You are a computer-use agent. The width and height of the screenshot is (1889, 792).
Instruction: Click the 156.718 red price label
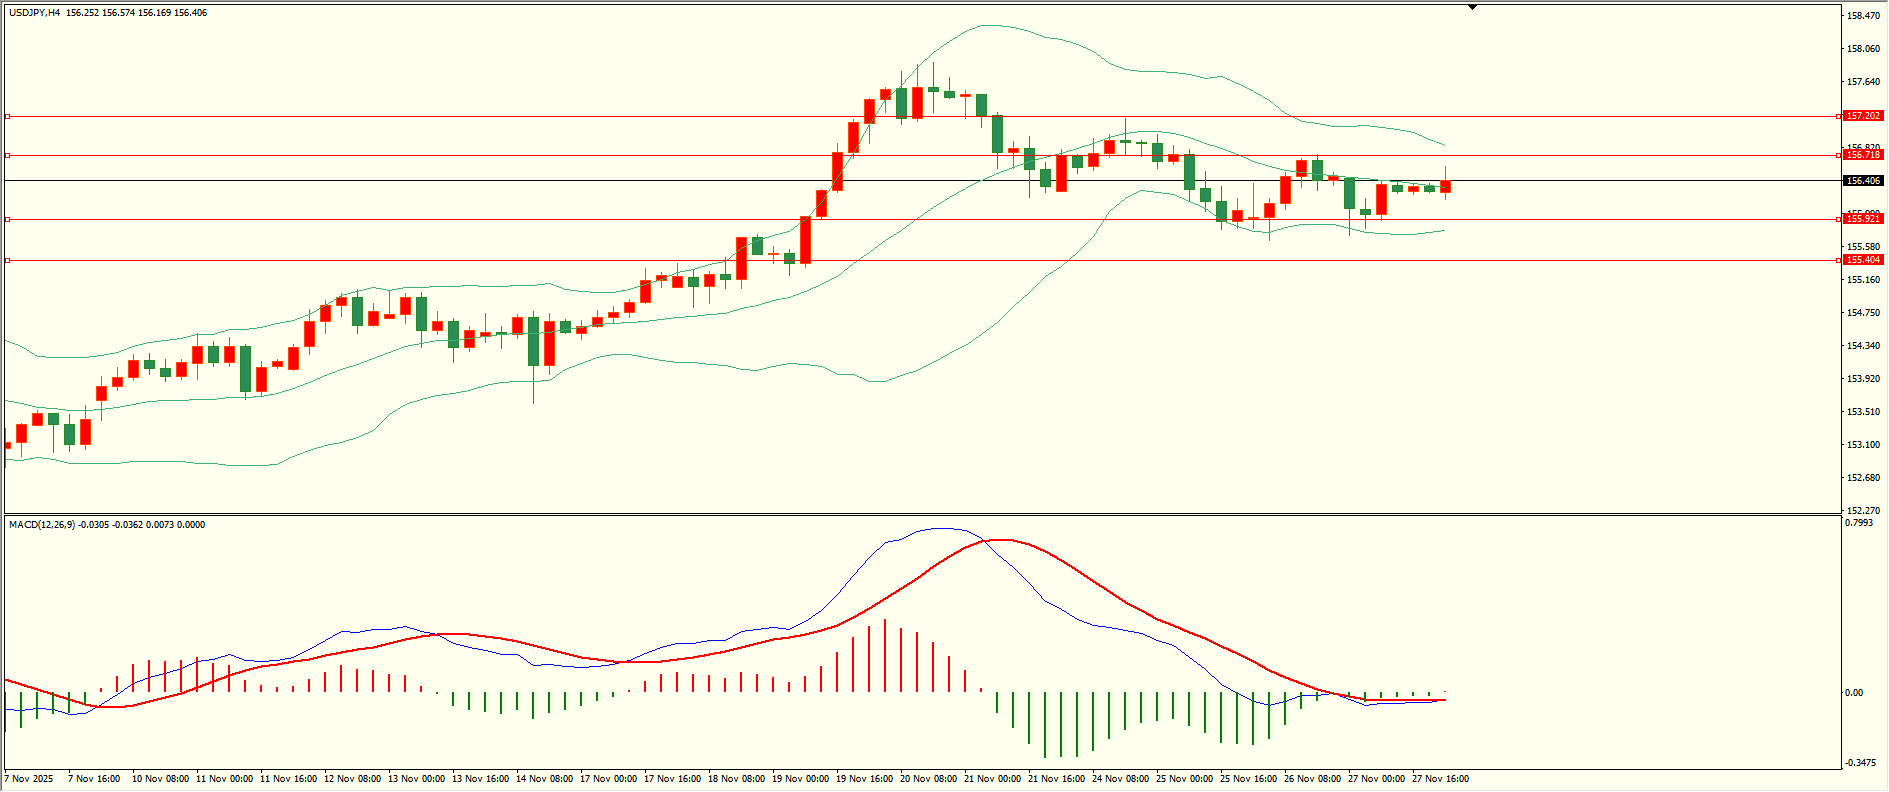[x=1863, y=155]
